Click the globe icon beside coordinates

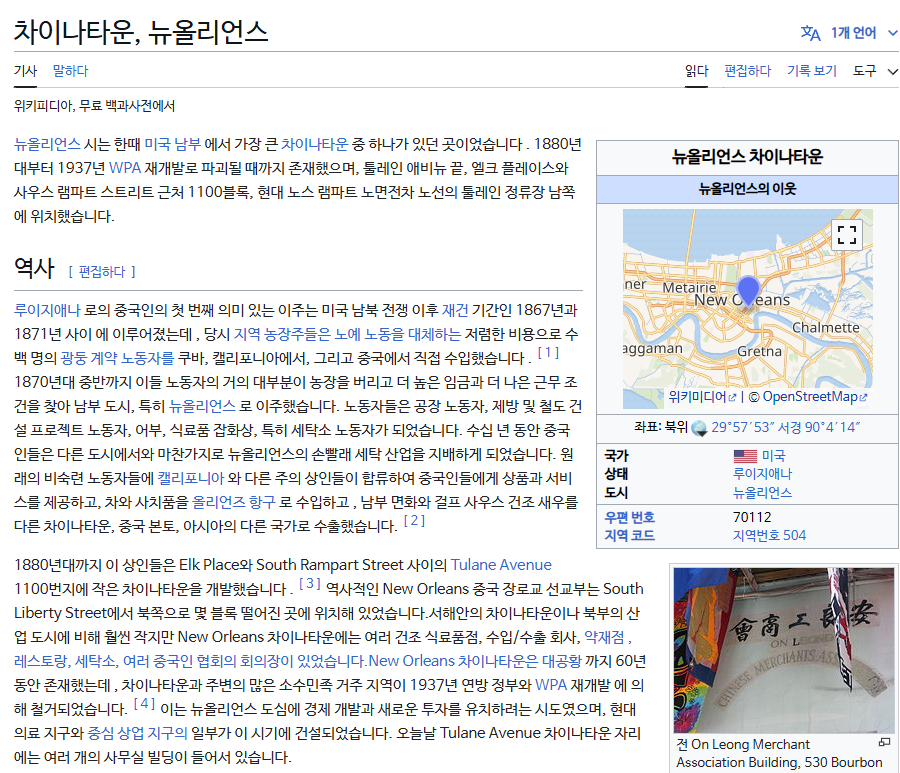pyautogui.click(x=699, y=427)
